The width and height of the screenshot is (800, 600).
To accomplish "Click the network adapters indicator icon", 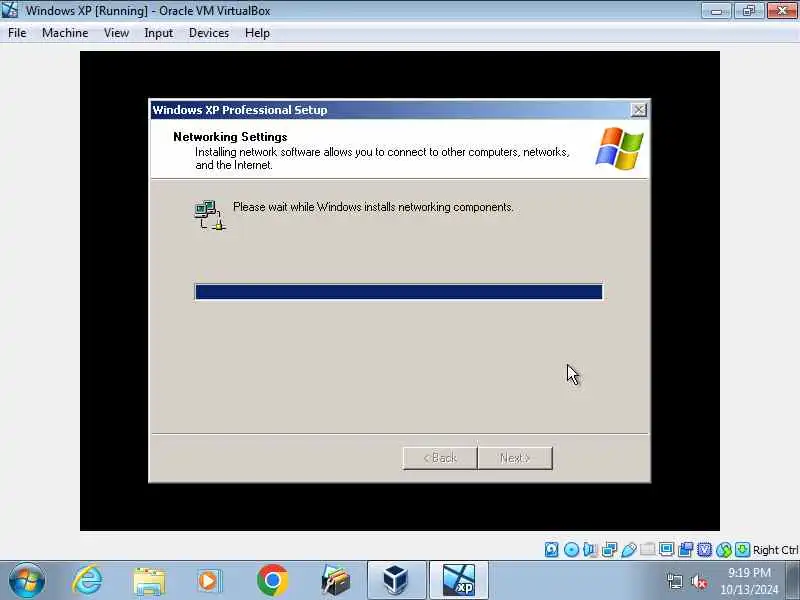I will point(609,549).
